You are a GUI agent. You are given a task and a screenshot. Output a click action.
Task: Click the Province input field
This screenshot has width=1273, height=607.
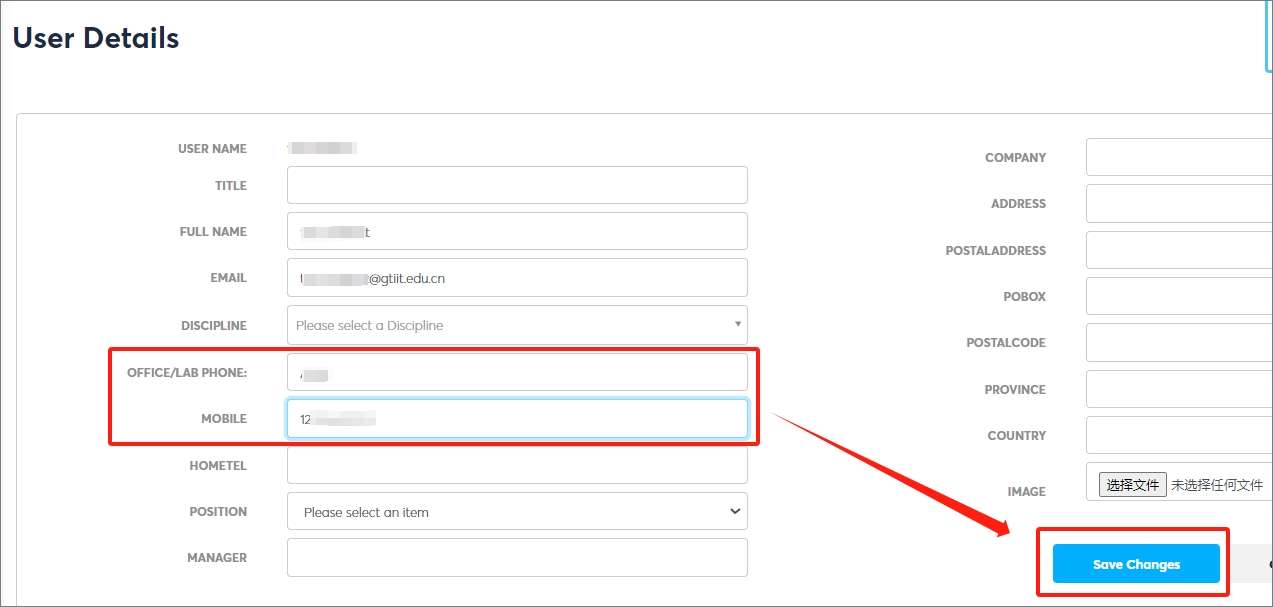tap(1179, 389)
